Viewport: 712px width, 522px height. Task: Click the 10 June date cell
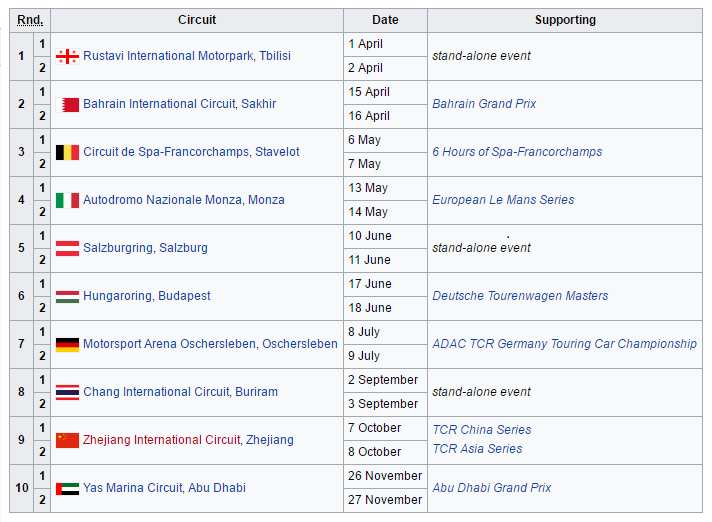pyautogui.click(x=385, y=236)
